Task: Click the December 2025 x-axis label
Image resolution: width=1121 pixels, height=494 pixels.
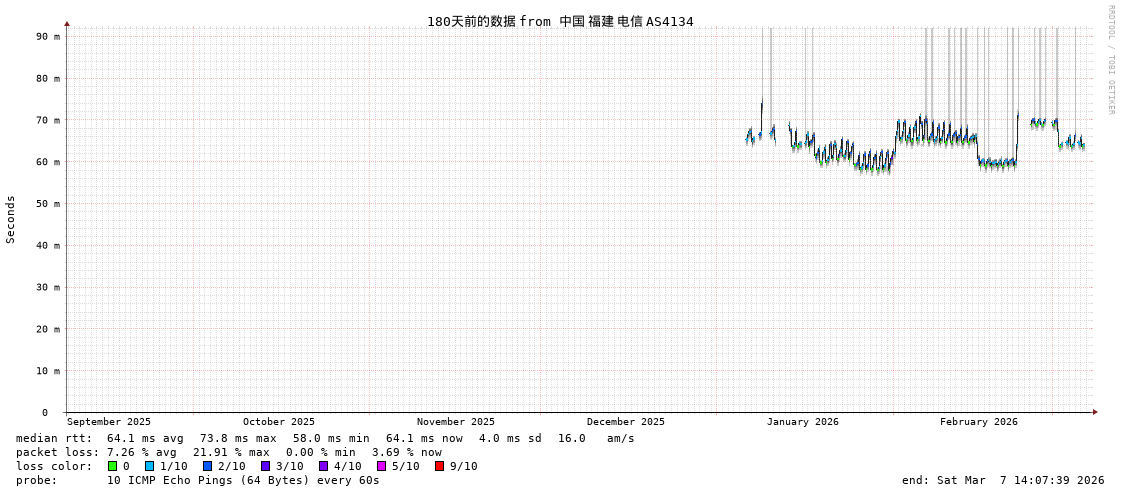Action: 625,422
